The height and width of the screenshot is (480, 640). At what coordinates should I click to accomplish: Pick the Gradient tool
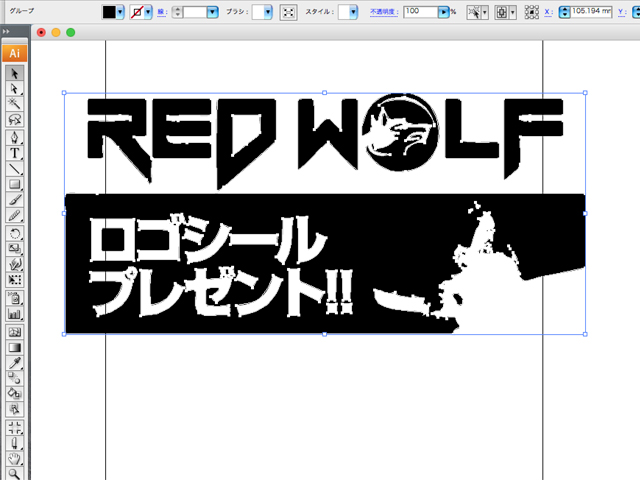[15, 347]
